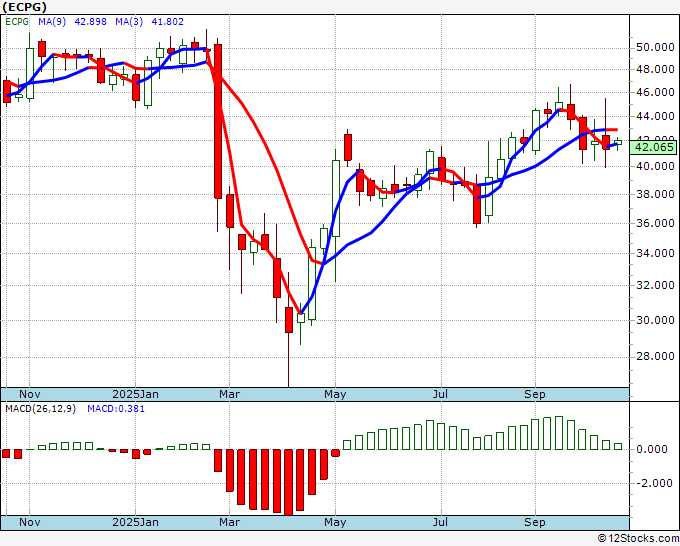Click Nov on the MACD date axis

pos(29,522)
